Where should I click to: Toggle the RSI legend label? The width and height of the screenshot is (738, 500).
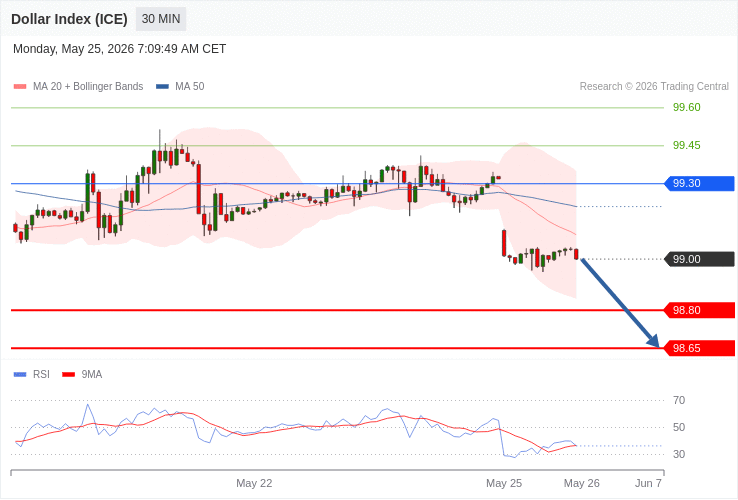[41, 374]
